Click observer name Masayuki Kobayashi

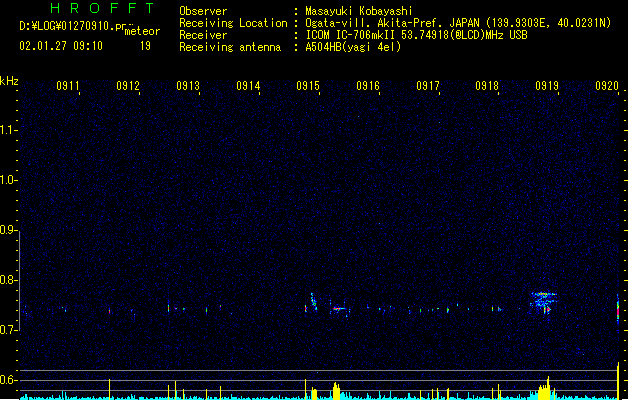(x=359, y=11)
